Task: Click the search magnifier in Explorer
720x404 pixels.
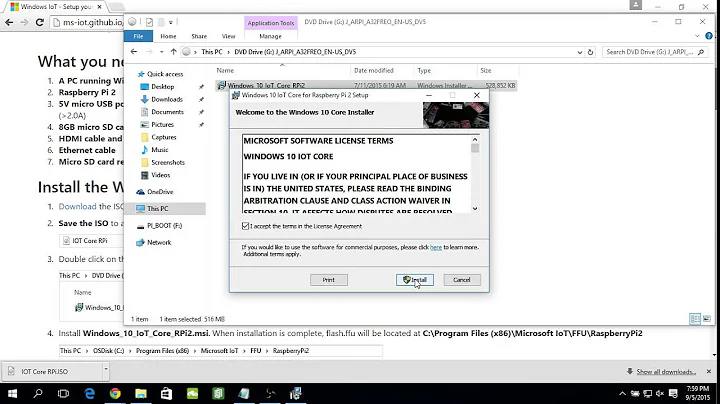Action: (x=701, y=52)
